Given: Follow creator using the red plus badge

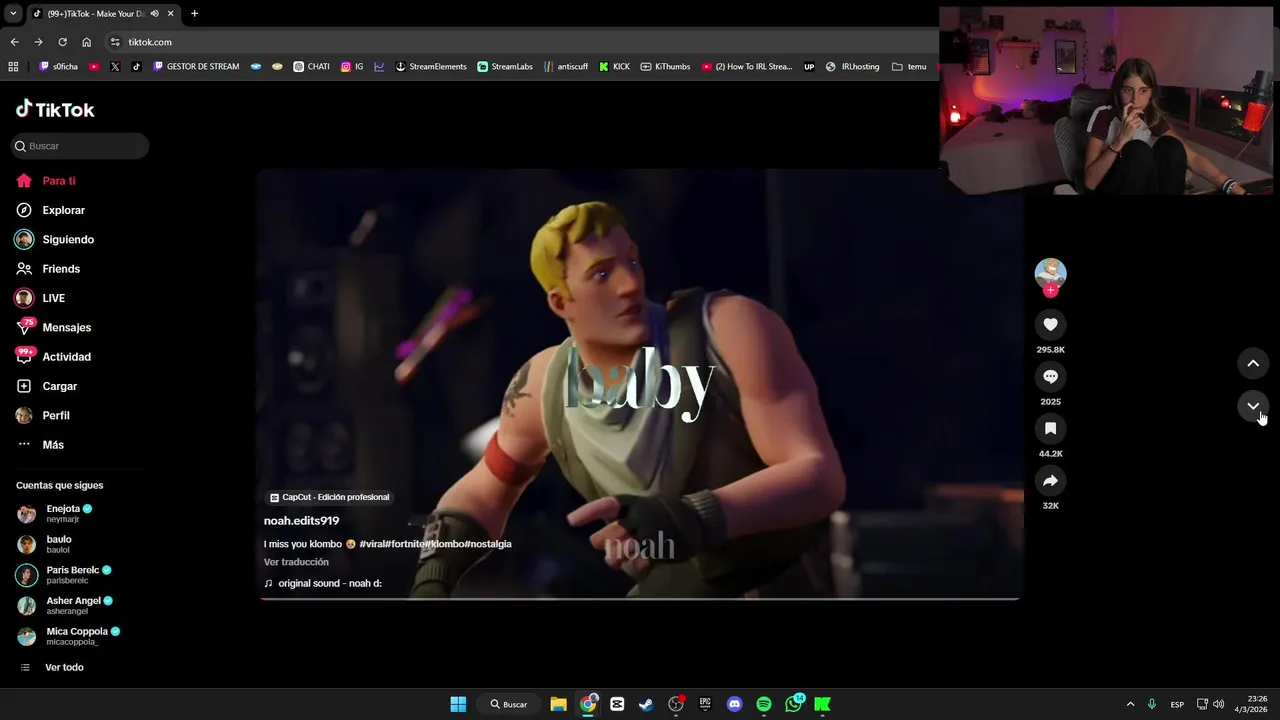Looking at the screenshot, I should click(1050, 290).
